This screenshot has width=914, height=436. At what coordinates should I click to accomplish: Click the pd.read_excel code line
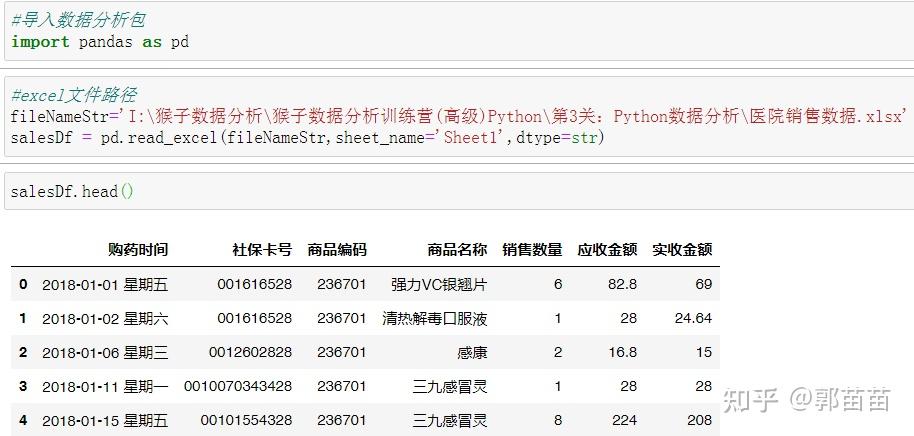pyautogui.click(x=307, y=138)
